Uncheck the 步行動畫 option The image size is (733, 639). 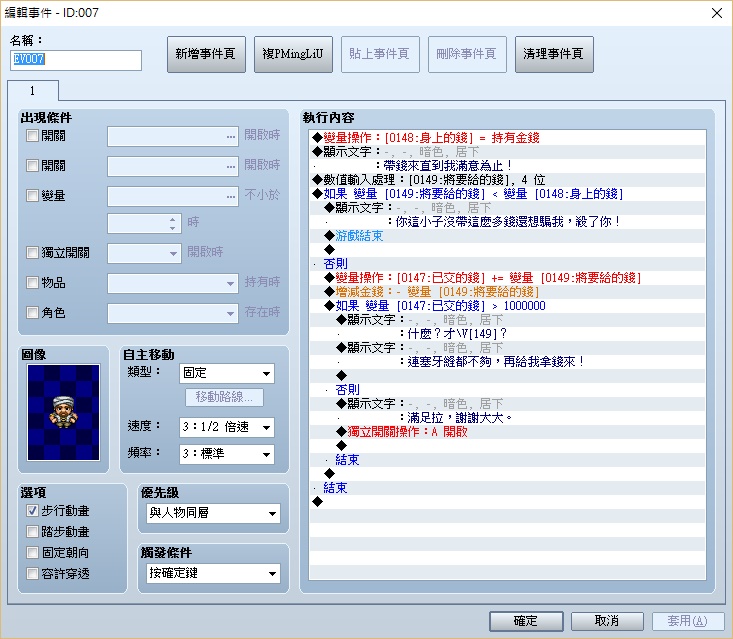32,511
